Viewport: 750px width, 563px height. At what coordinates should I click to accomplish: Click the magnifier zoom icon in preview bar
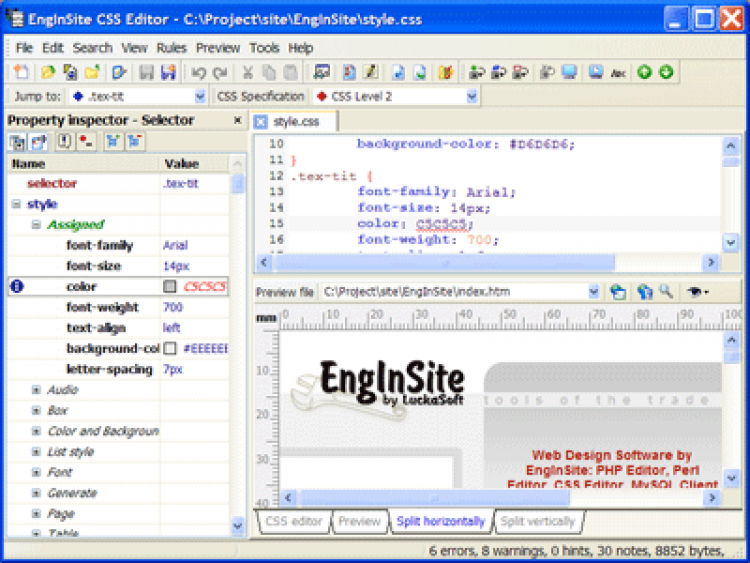pyautogui.click(x=666, y=291)
